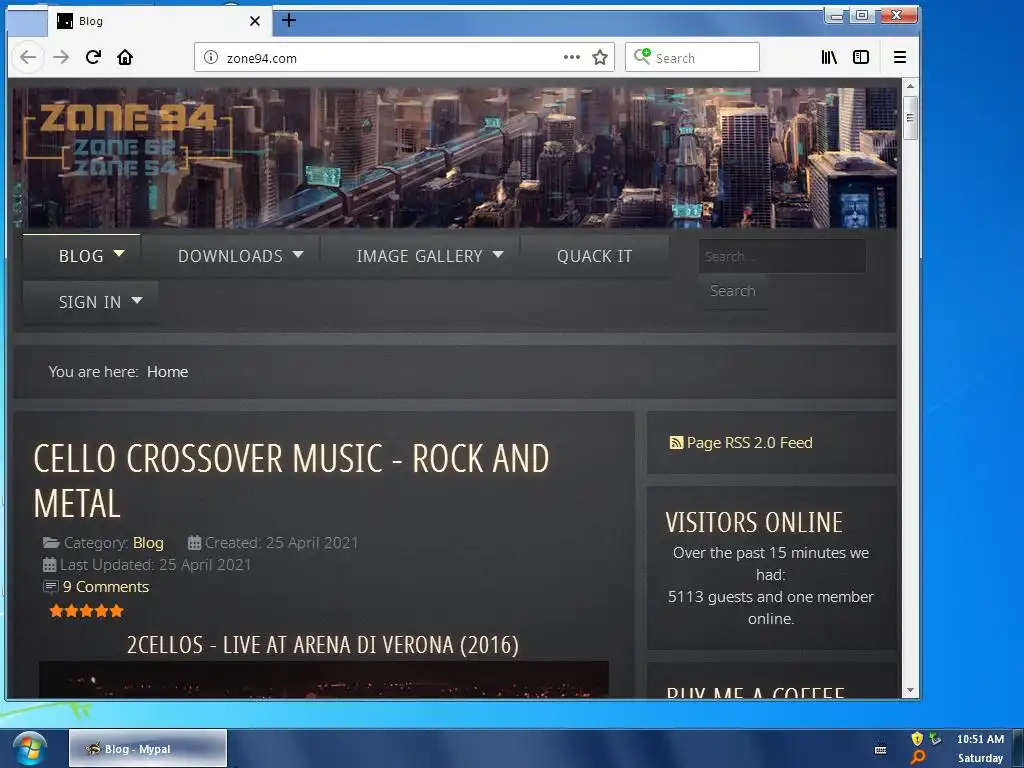
Task: Click the orange RSS feed icon
Action: point(677,443)
